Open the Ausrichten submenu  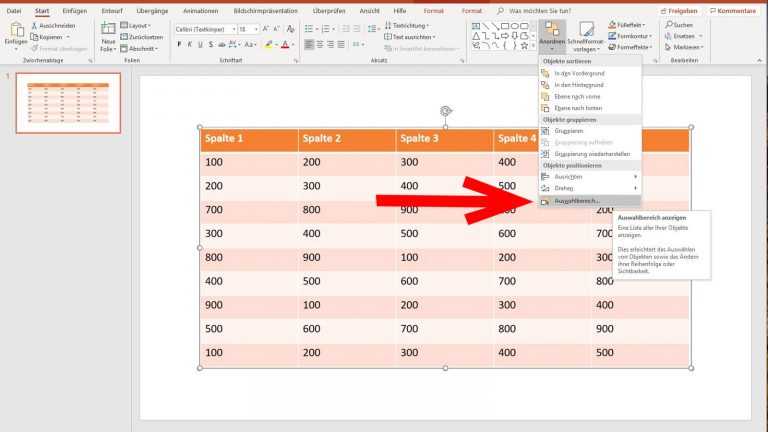coord(590,176)
